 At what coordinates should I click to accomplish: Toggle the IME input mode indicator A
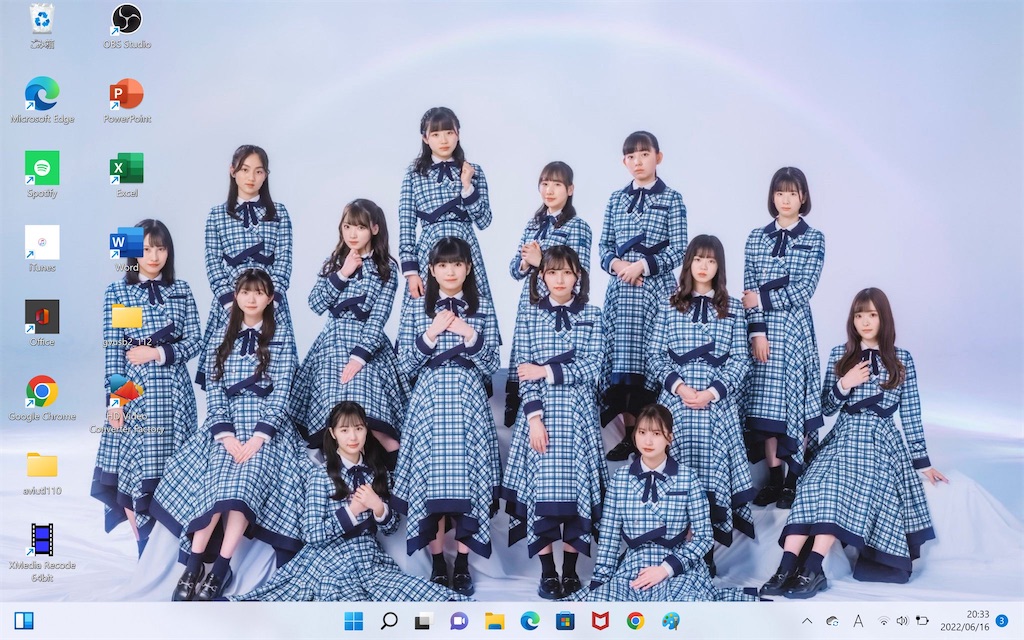point(858,621)
